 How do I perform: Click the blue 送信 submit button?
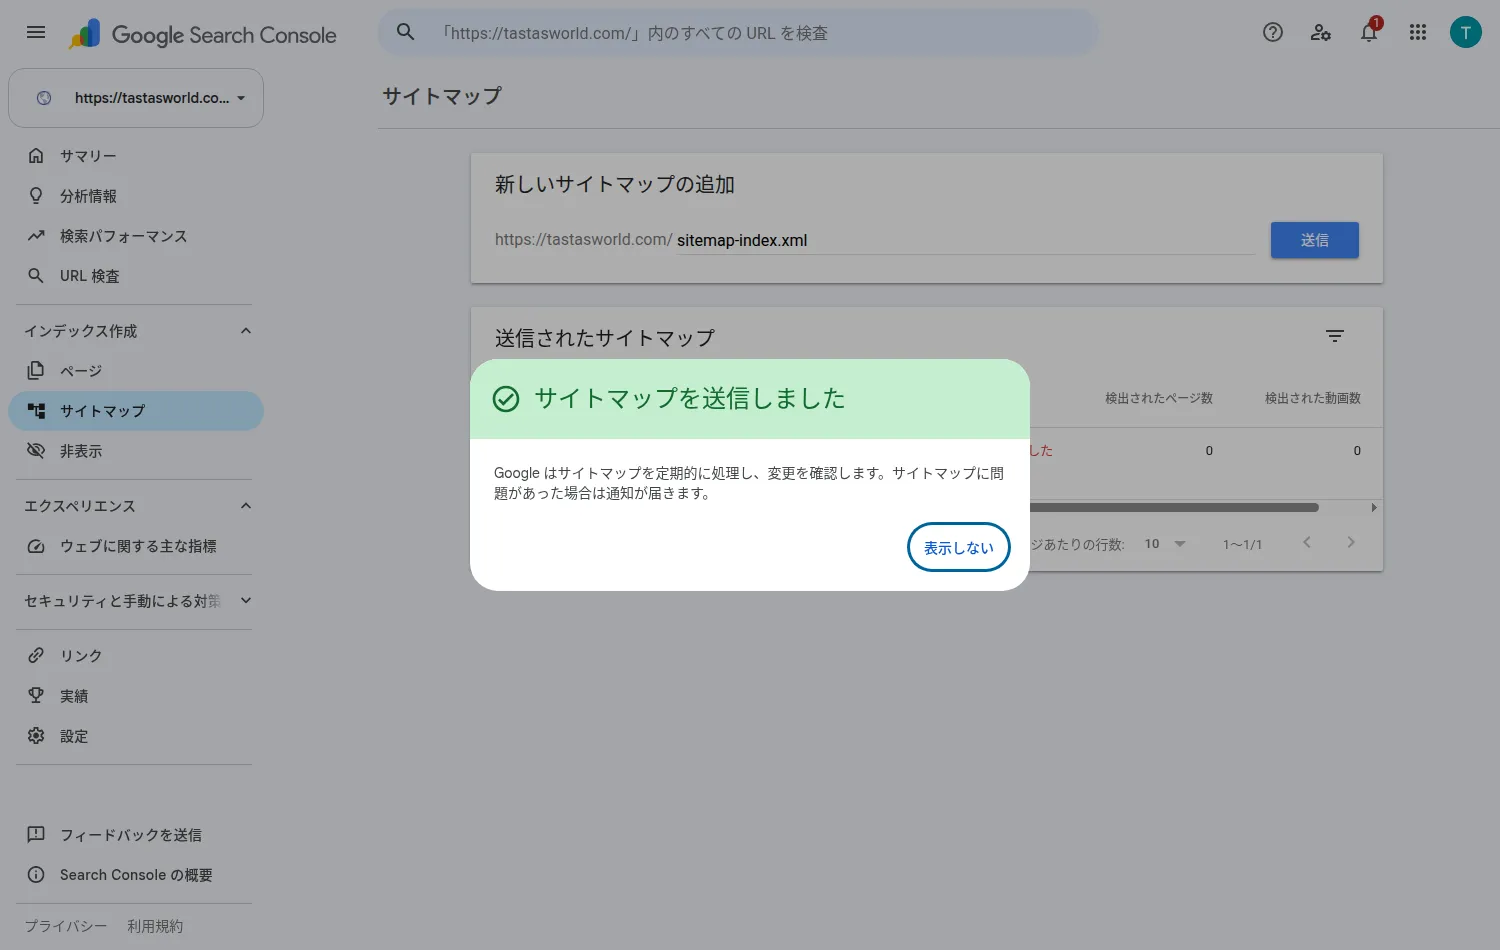[x=1315, y=240]
